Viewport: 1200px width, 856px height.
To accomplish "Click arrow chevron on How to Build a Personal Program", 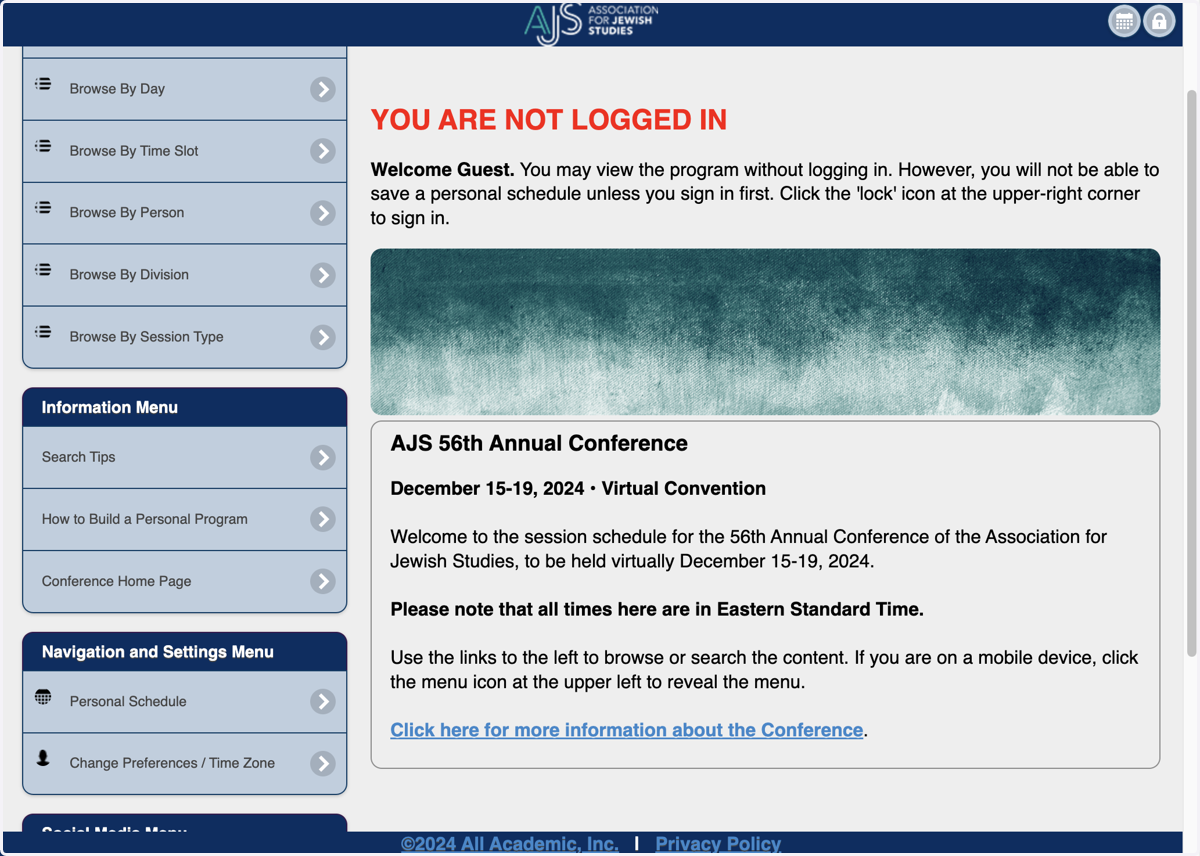I will (322, 519).
